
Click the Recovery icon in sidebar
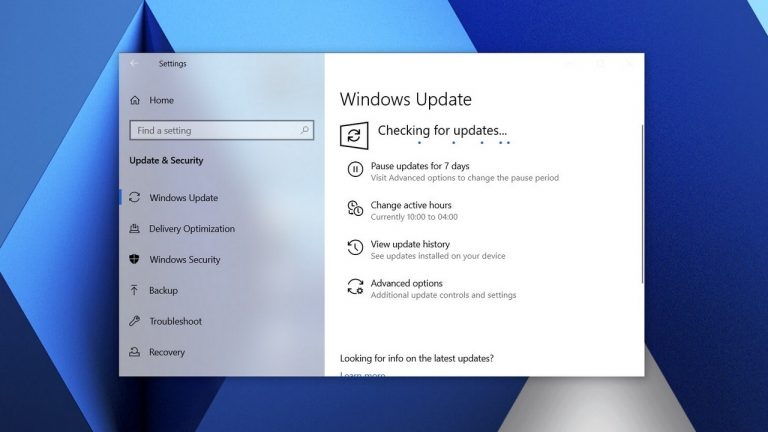tap(135, 352)
